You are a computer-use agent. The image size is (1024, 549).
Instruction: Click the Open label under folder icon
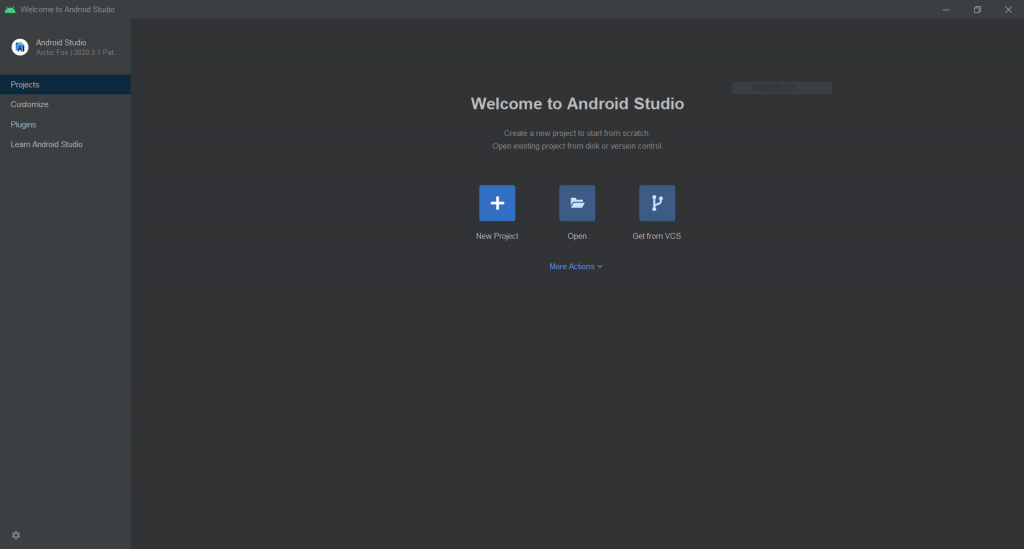[577, 236]
